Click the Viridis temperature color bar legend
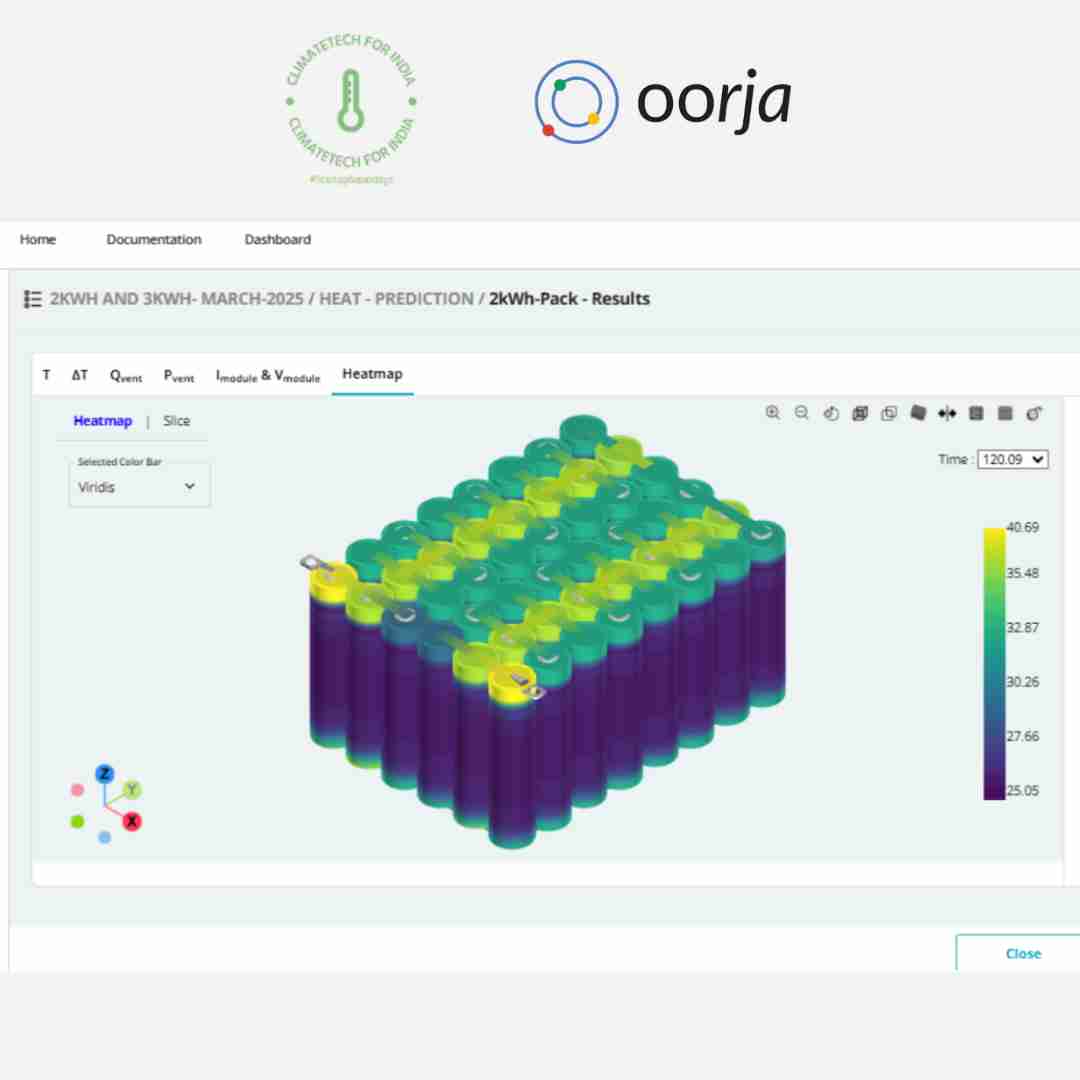Screen dimensions: 1080x1080 (x=994, y=663)
